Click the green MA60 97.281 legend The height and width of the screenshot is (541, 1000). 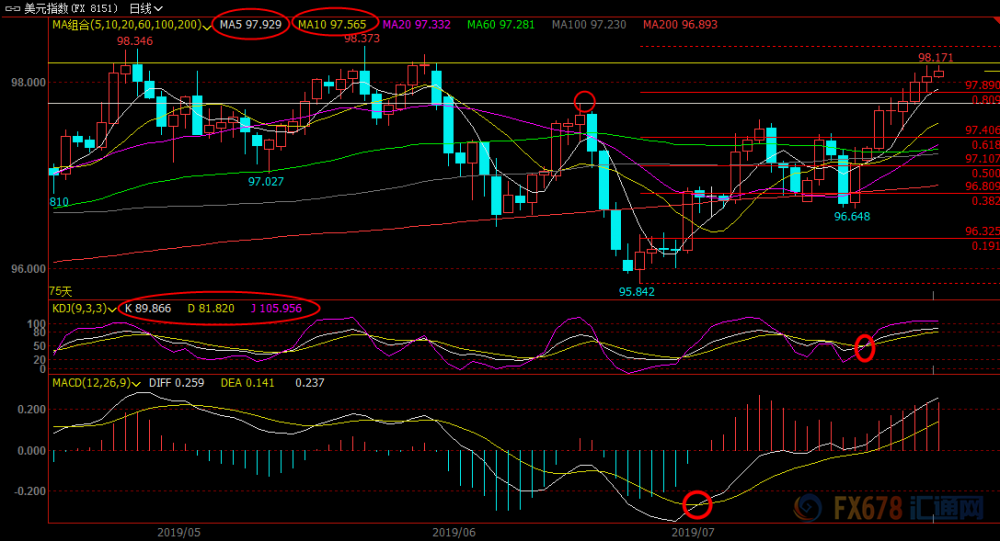point(501,25)
